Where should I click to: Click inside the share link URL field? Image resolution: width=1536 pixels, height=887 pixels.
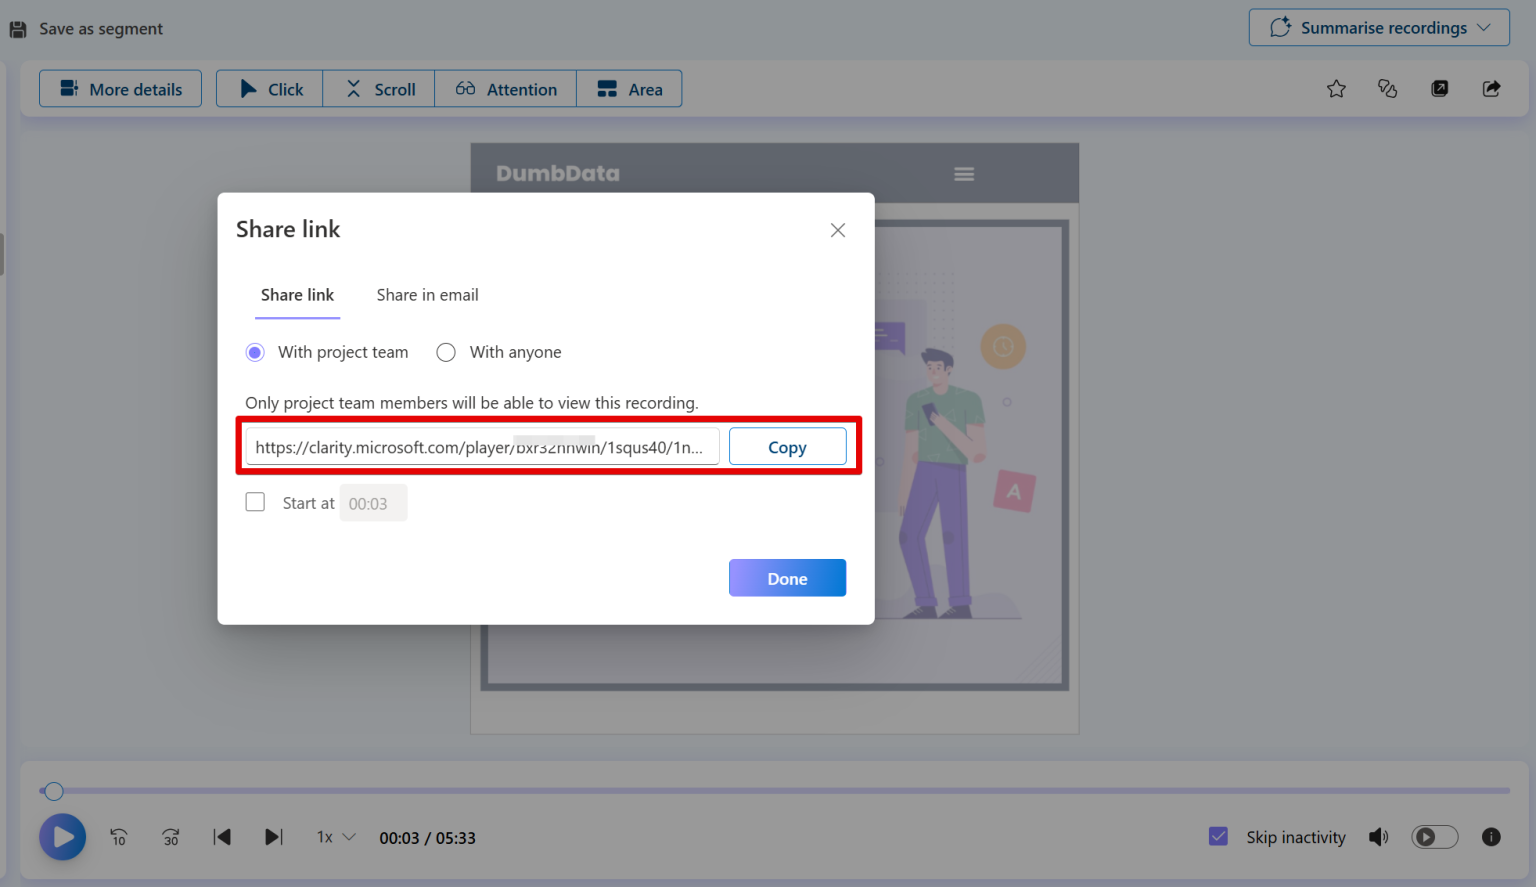pyautogui.click(x=480, y=446)
